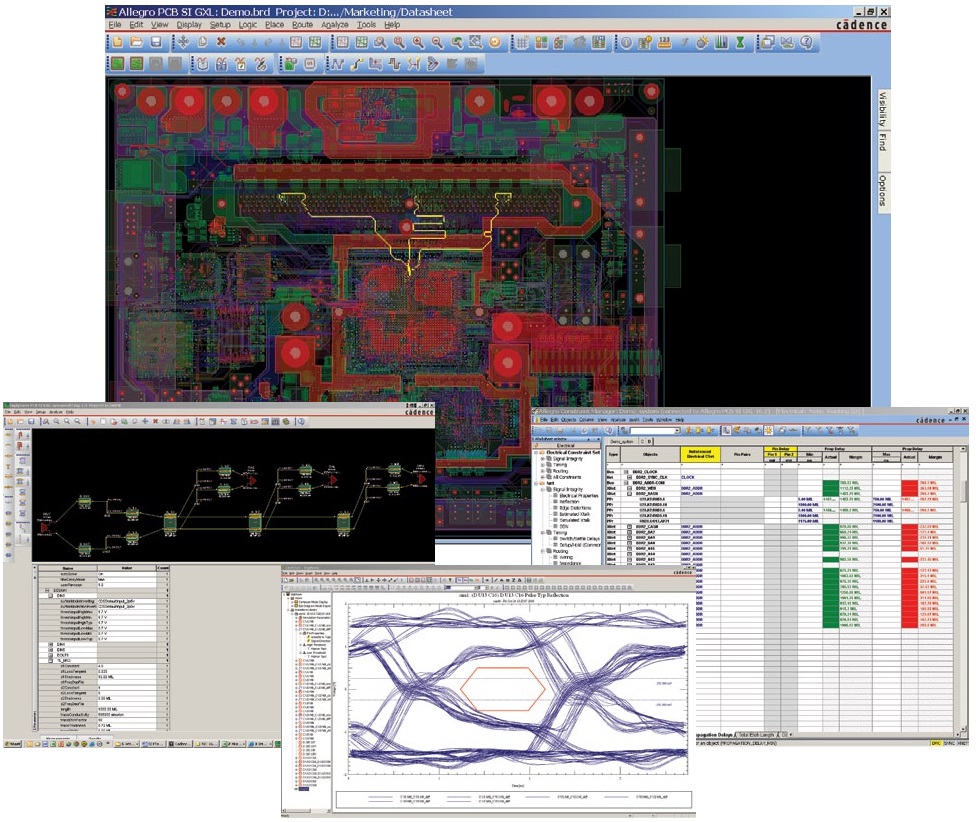Open Constraint Manager toolbar combo box dropdown
The width and height of the screenshot is (980, 822).
[677, 431]
